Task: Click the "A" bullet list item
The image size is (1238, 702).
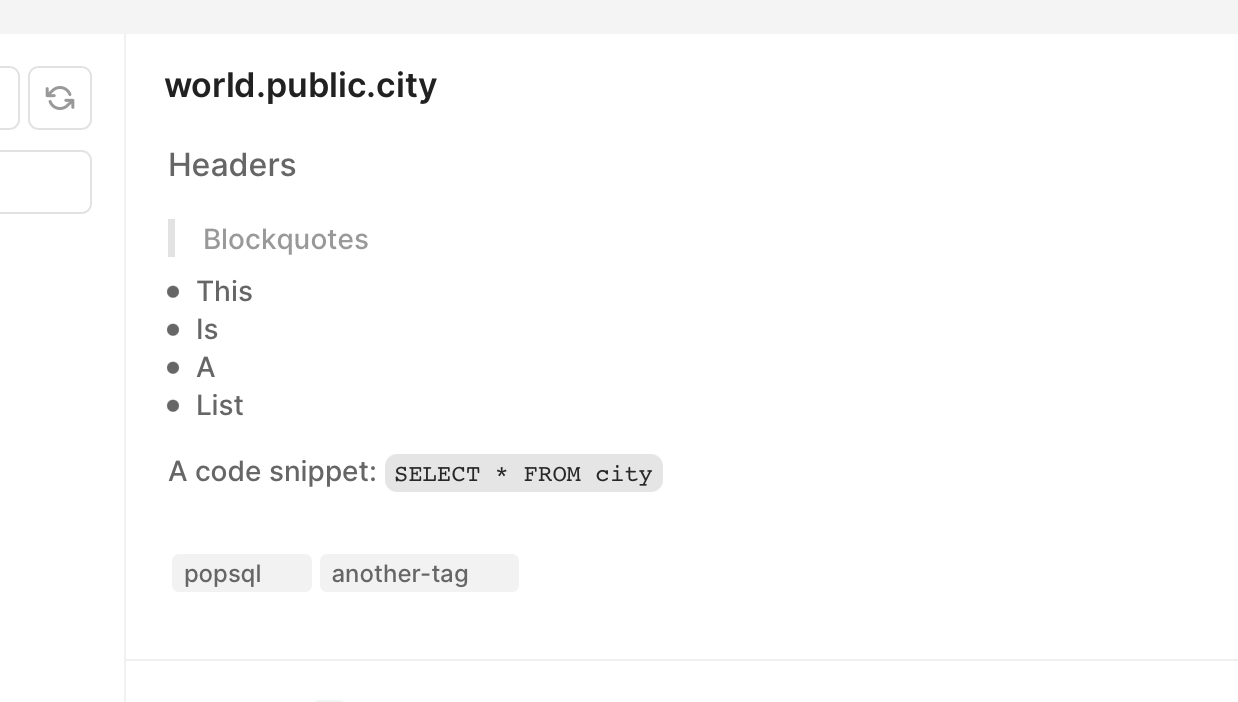Action: tap(206, 367)
